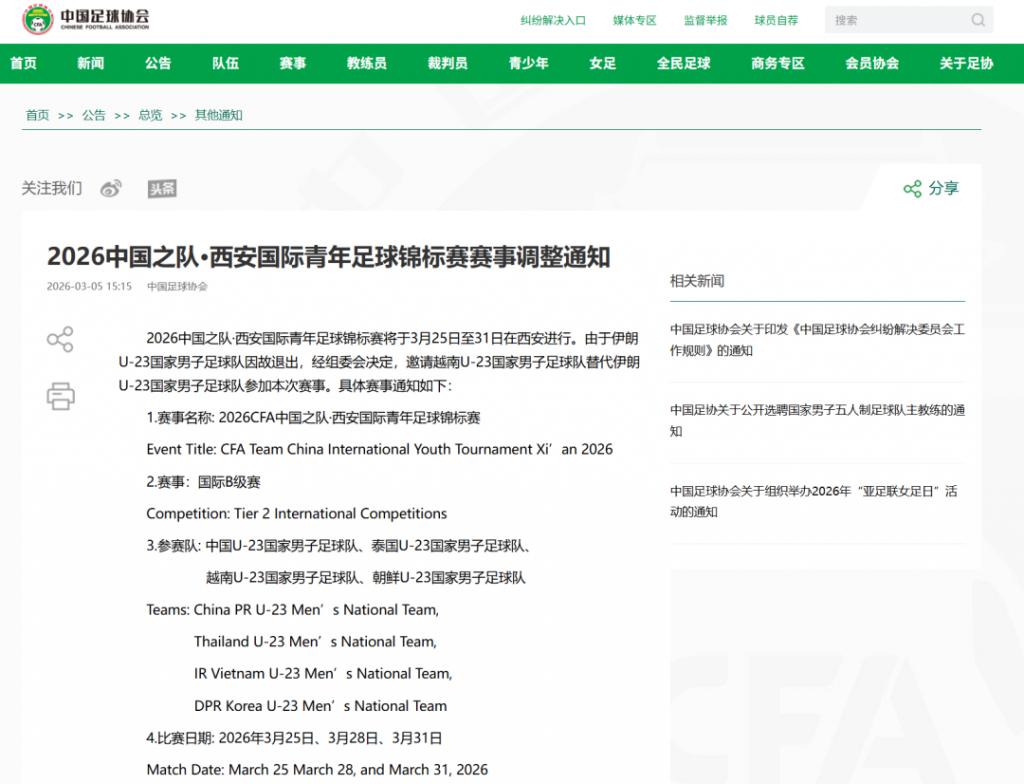
Task: Open 纠纷解决入口 top link
Action: [x=553, y=20]
